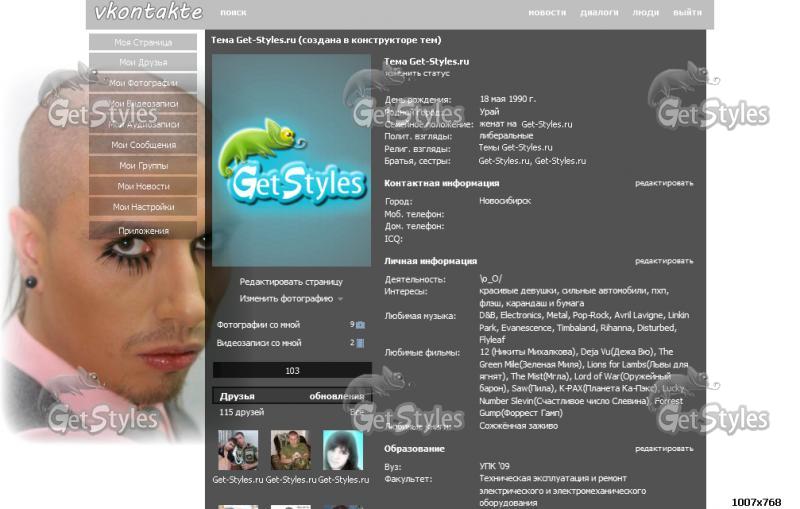Click the \o_O/ activity value
Viewport: 800px width, 509px height.
coord(490,279)
